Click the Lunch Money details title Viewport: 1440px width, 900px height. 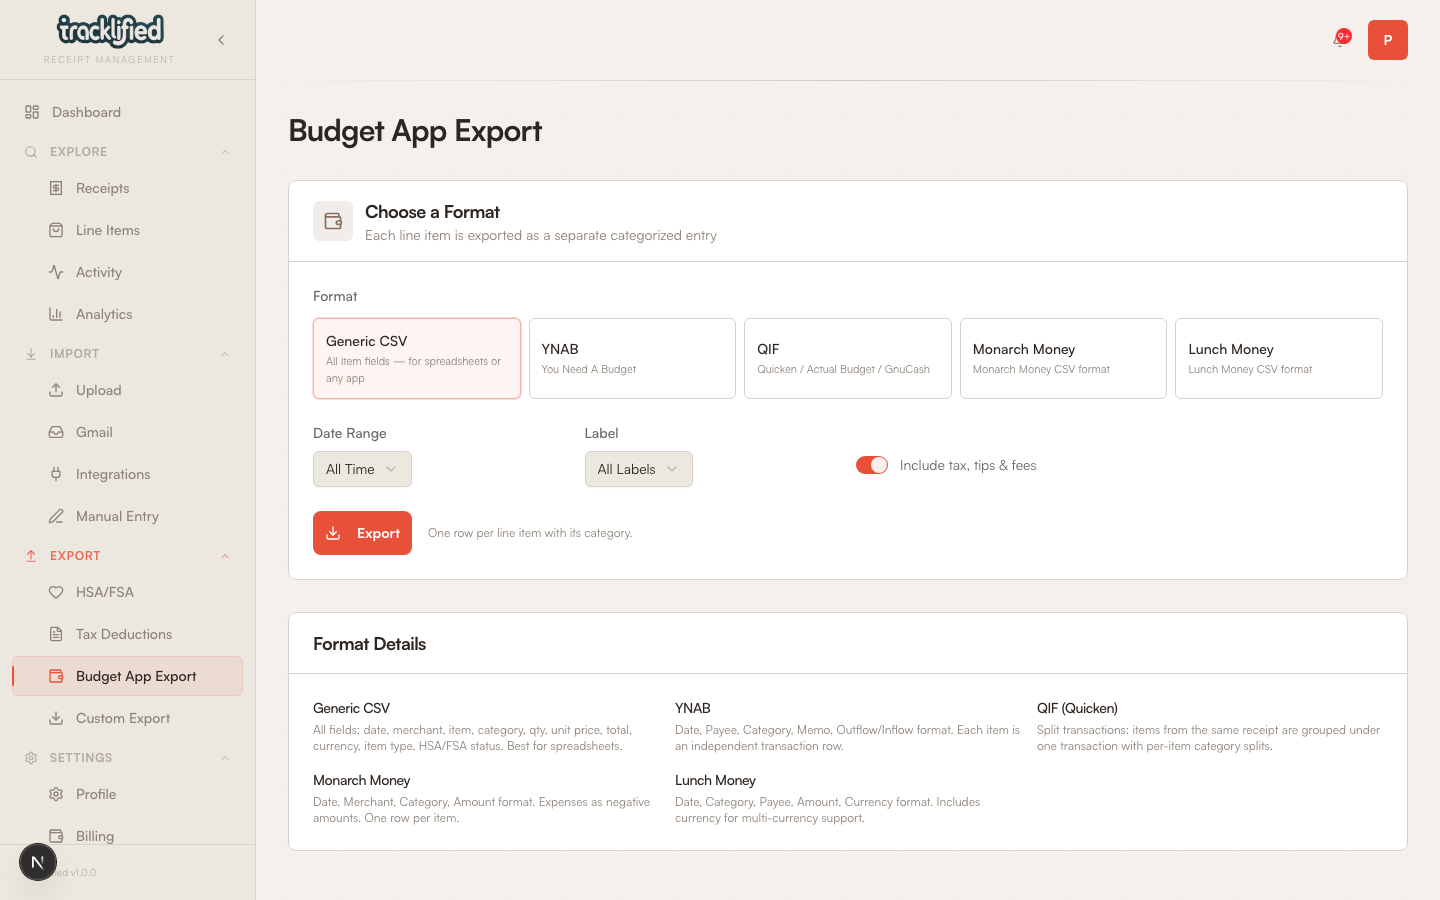coord(715,780)
